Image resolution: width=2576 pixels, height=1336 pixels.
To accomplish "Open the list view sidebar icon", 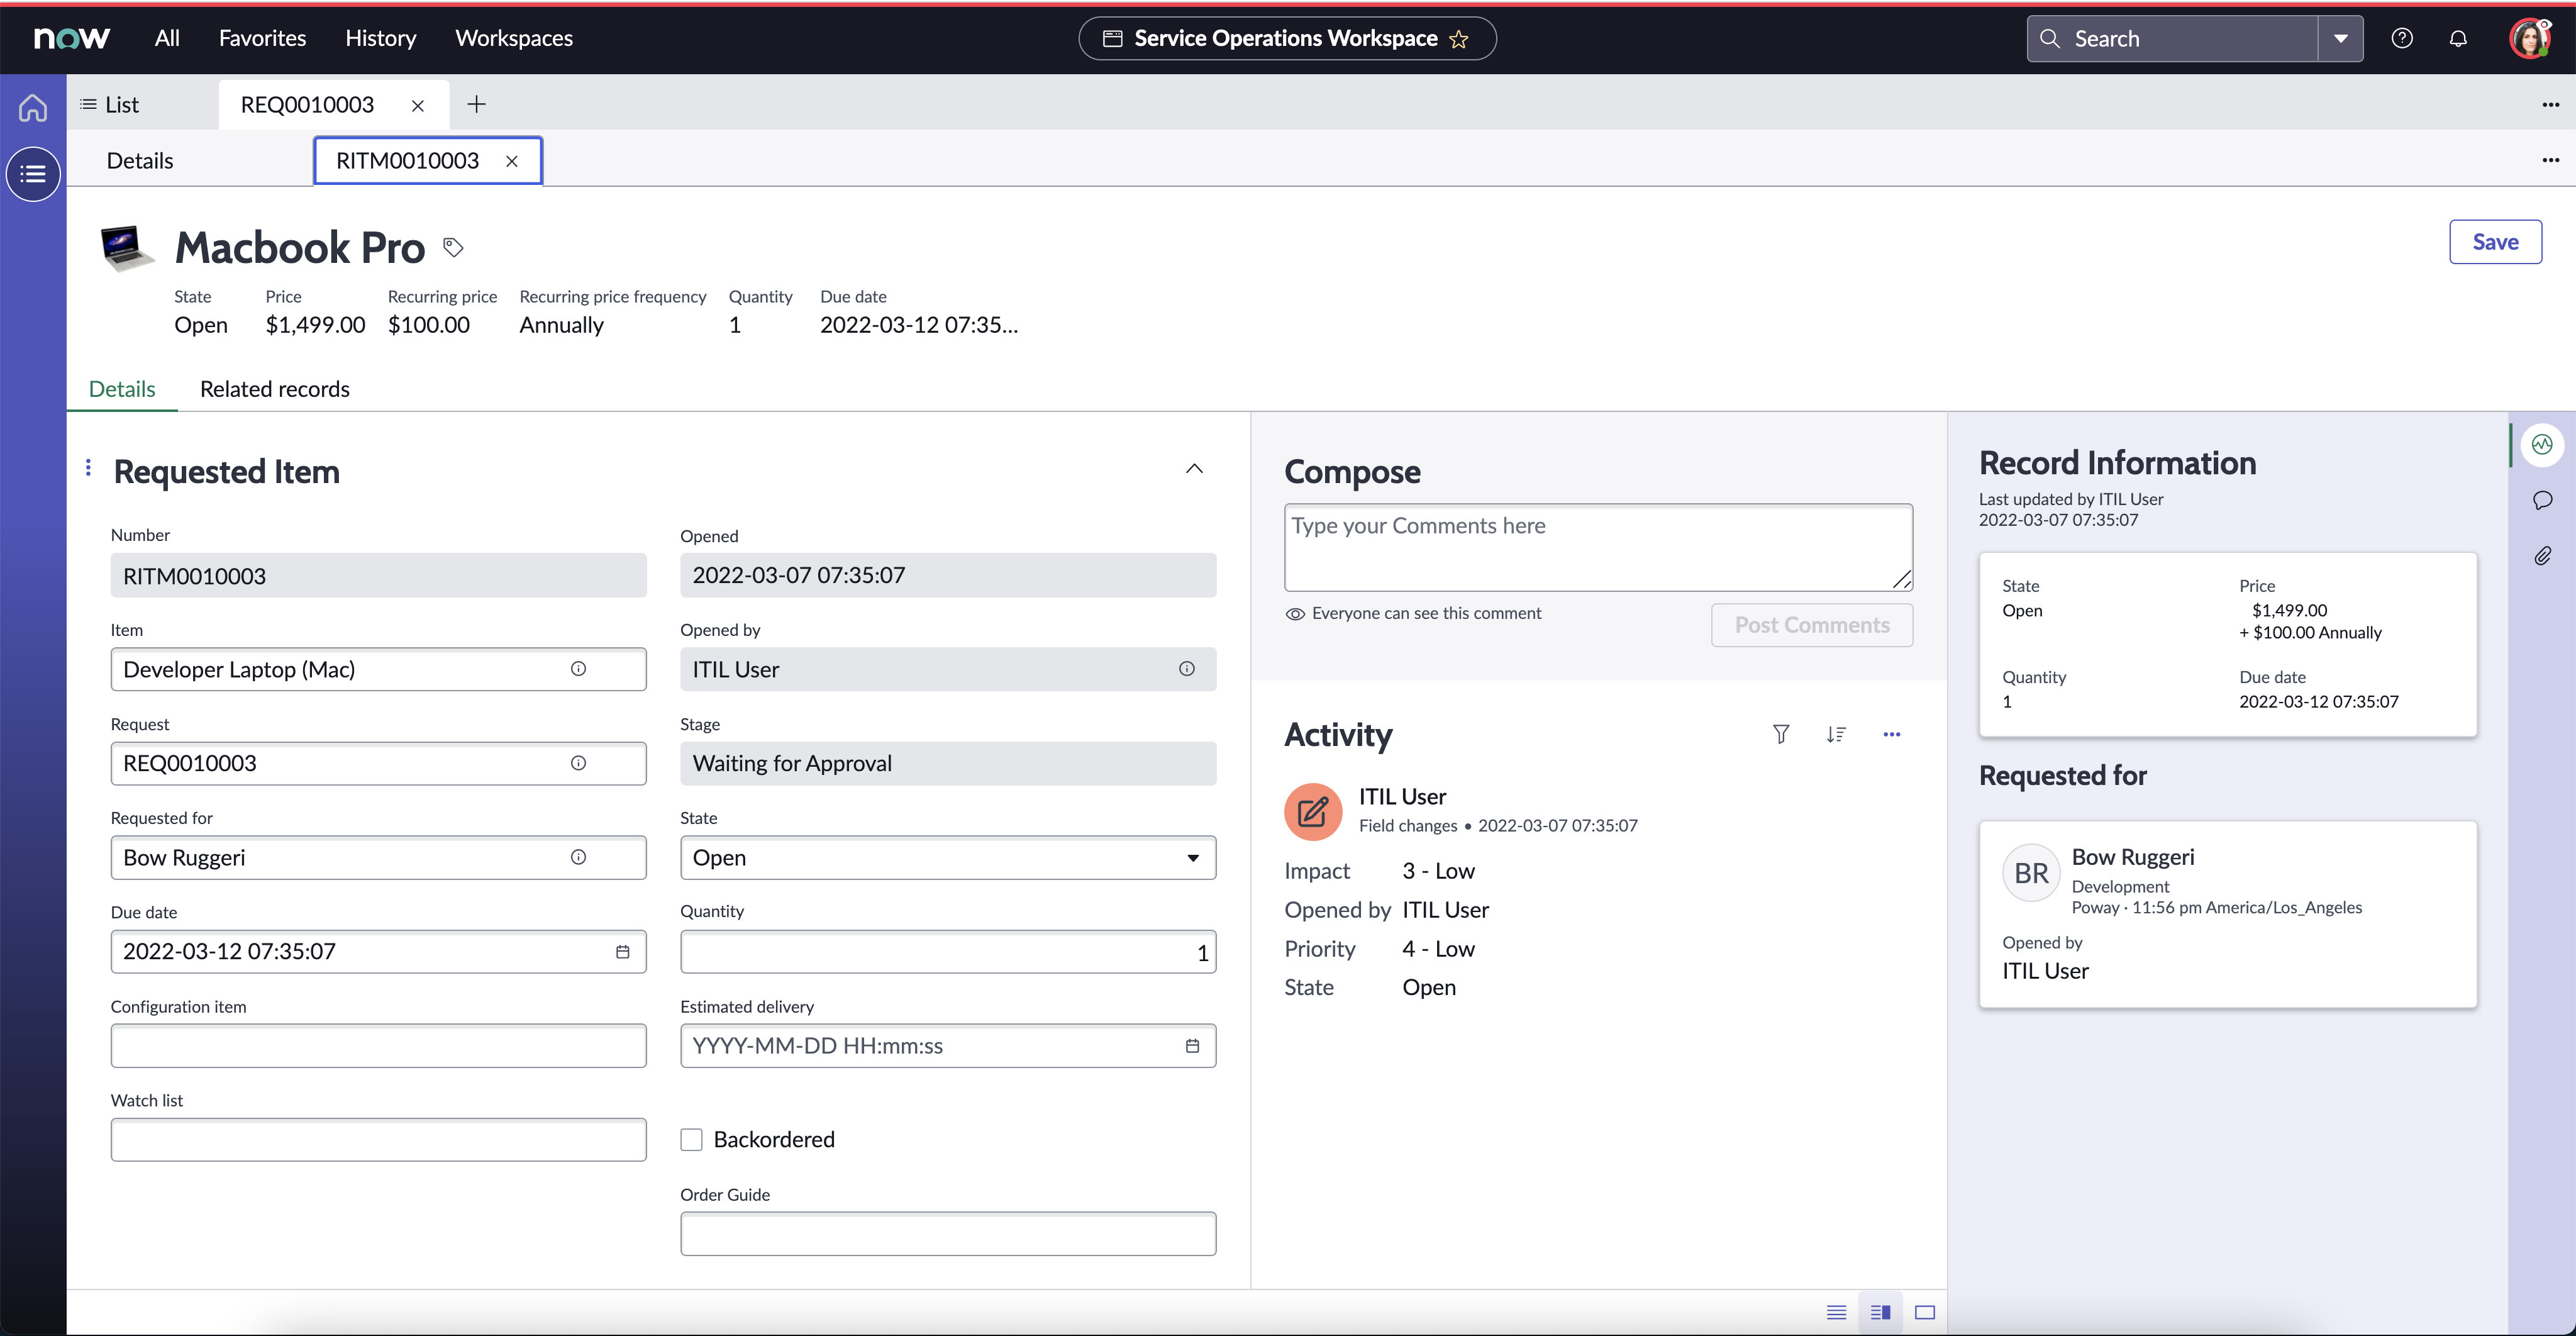I will (33, 174).
